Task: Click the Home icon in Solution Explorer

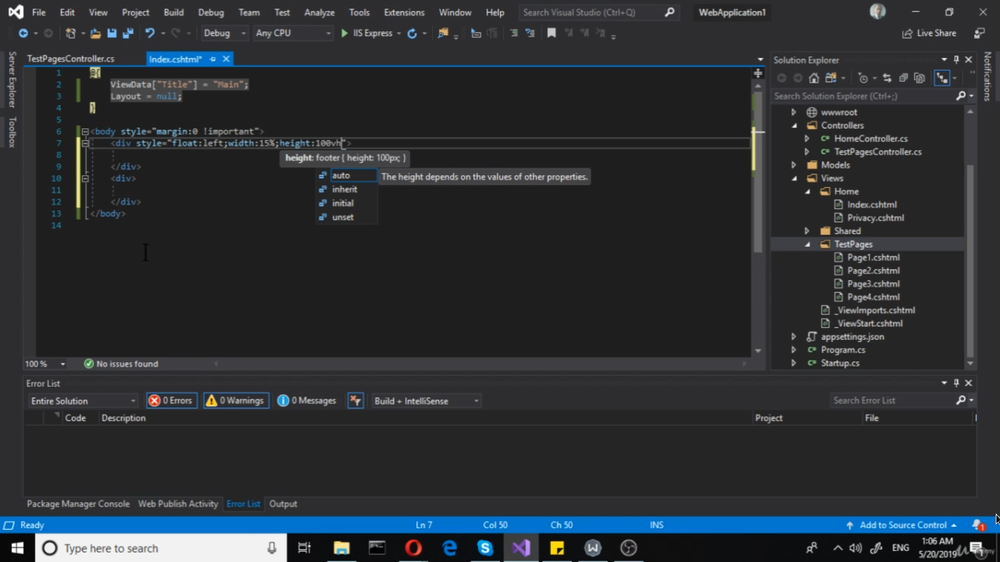Action: tap(814, 78)
